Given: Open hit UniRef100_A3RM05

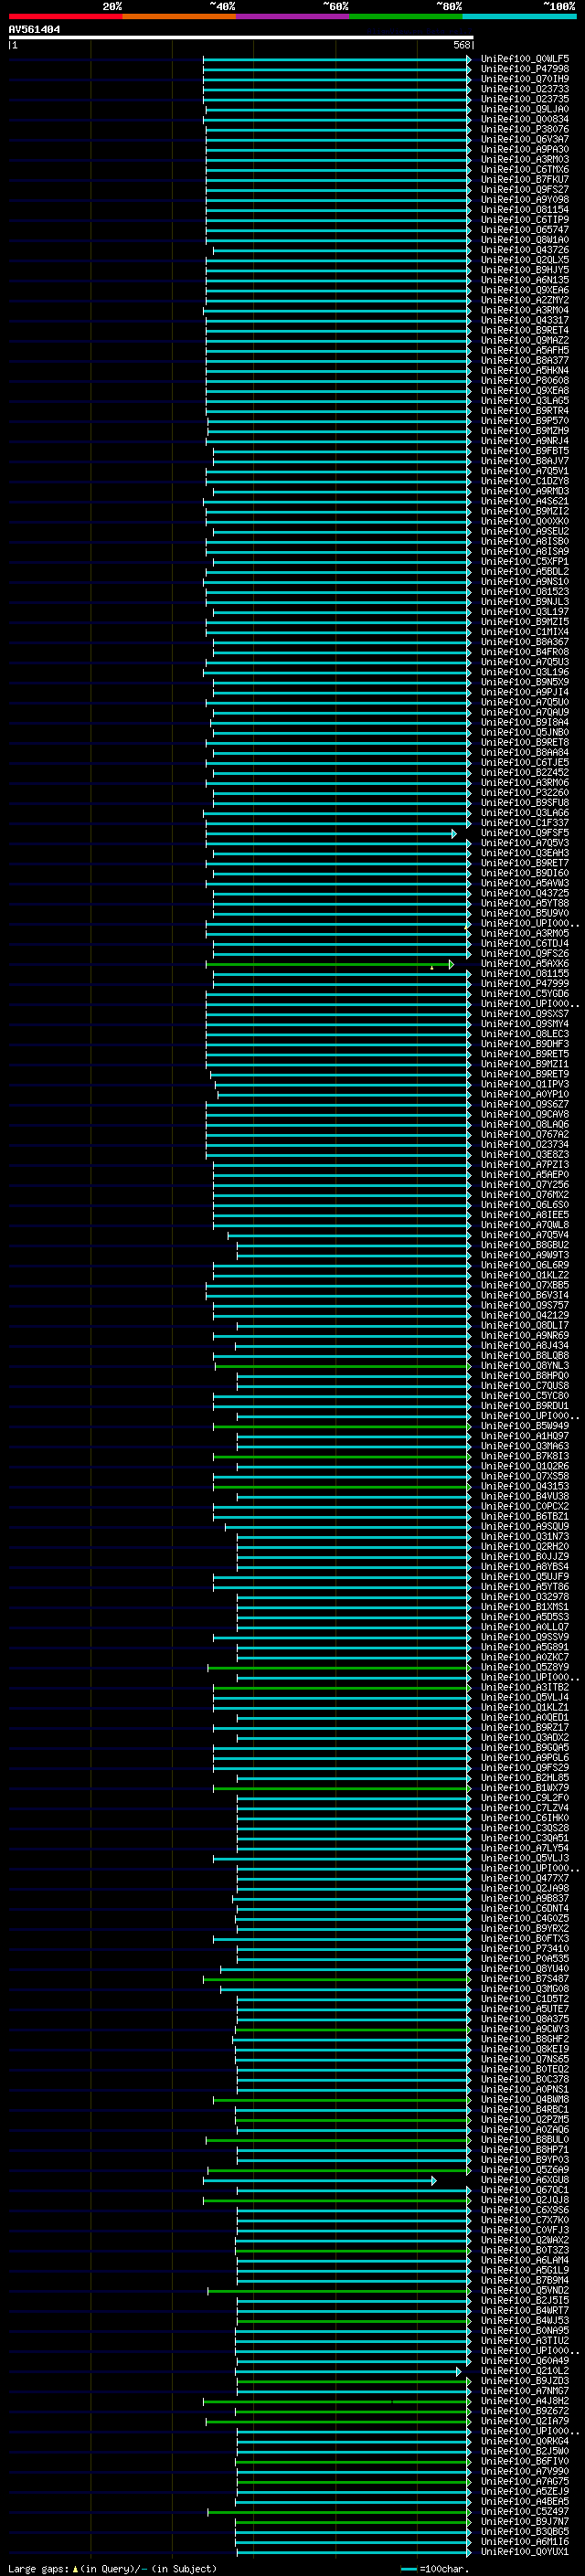Looking at the screenshot, I should point(524,933).
